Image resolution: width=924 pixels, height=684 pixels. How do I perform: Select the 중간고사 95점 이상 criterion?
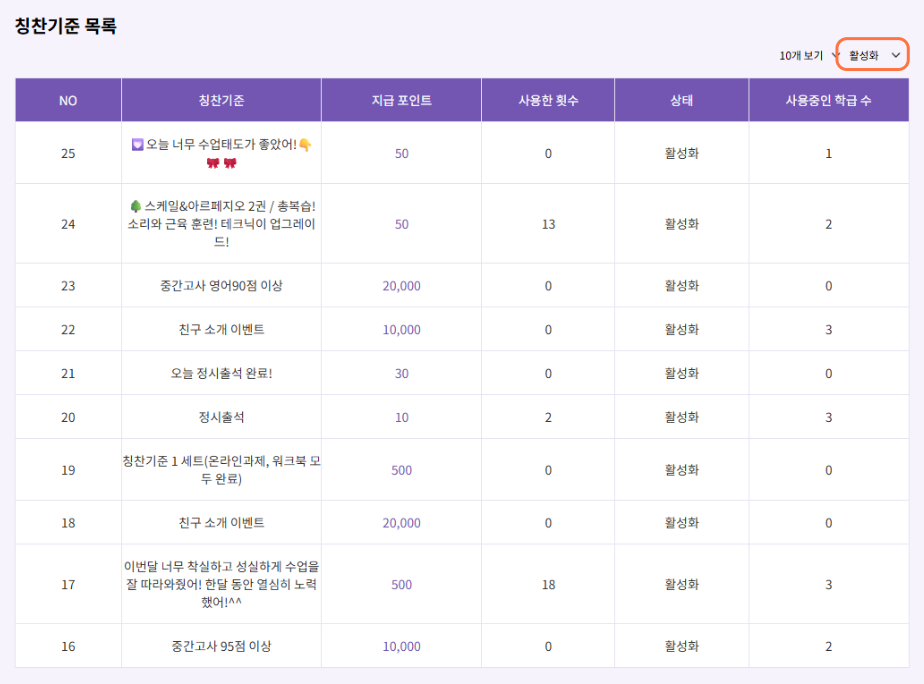pyautogui.click(x=221, y=646)
